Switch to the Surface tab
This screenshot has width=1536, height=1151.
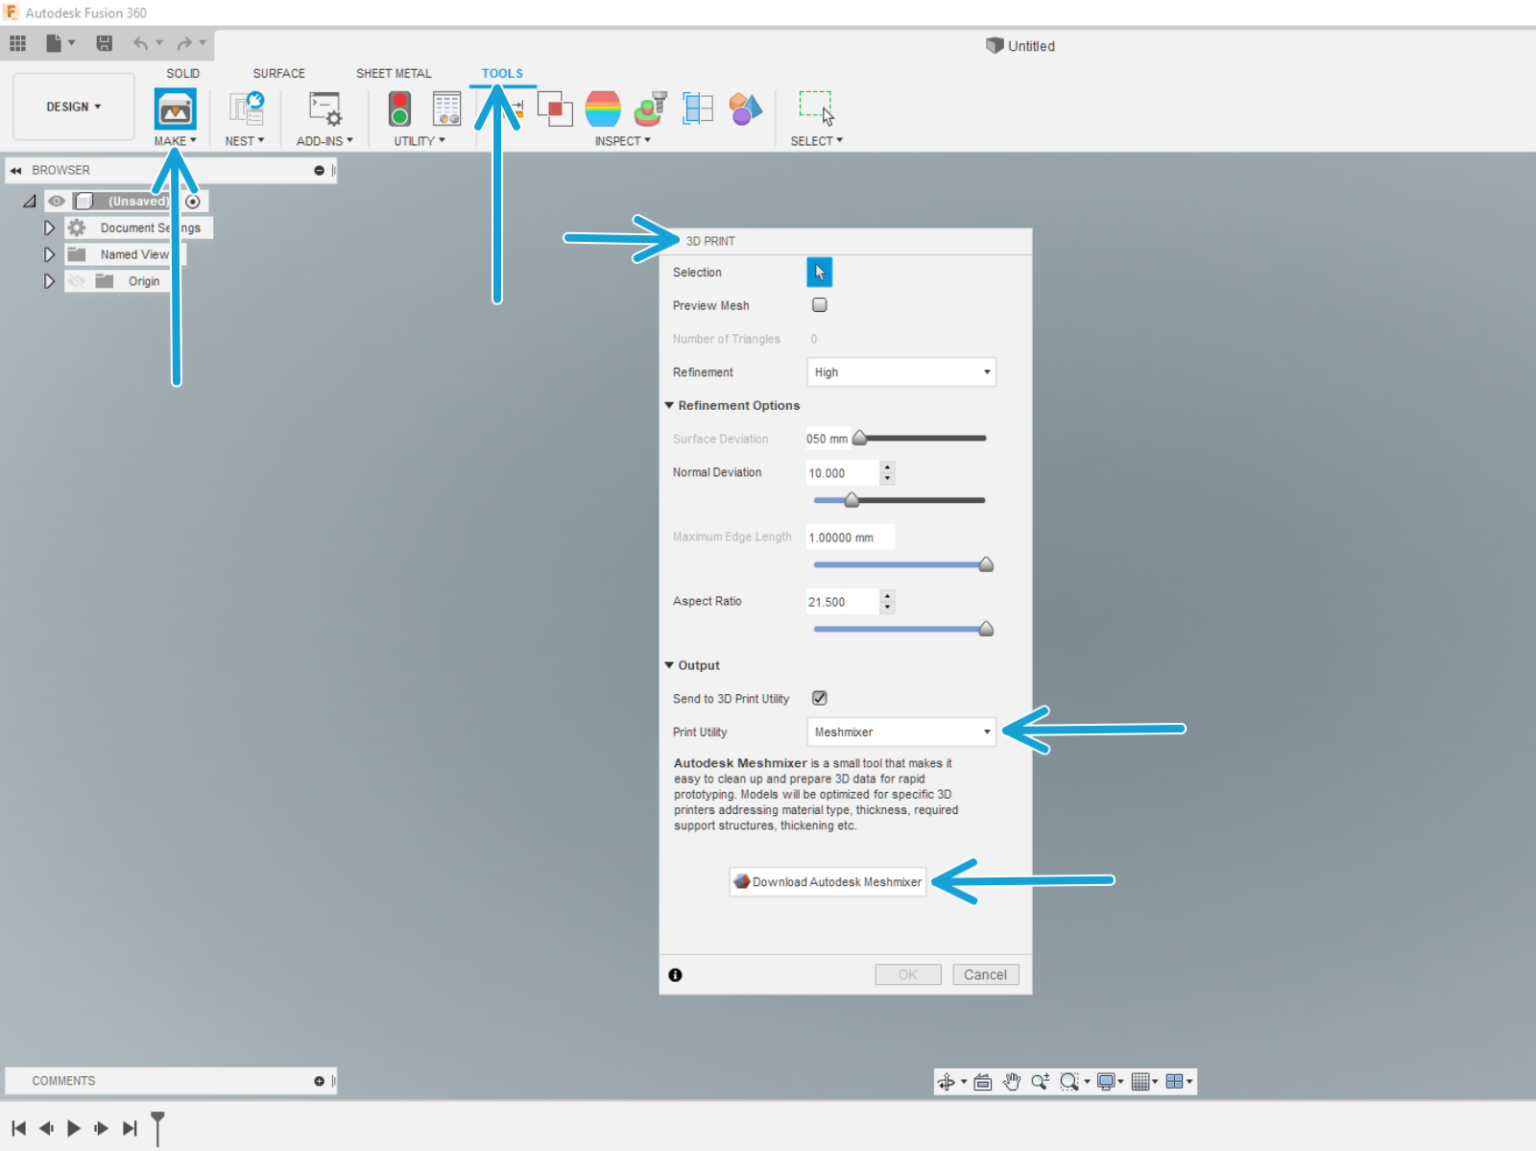coord(278,73)
